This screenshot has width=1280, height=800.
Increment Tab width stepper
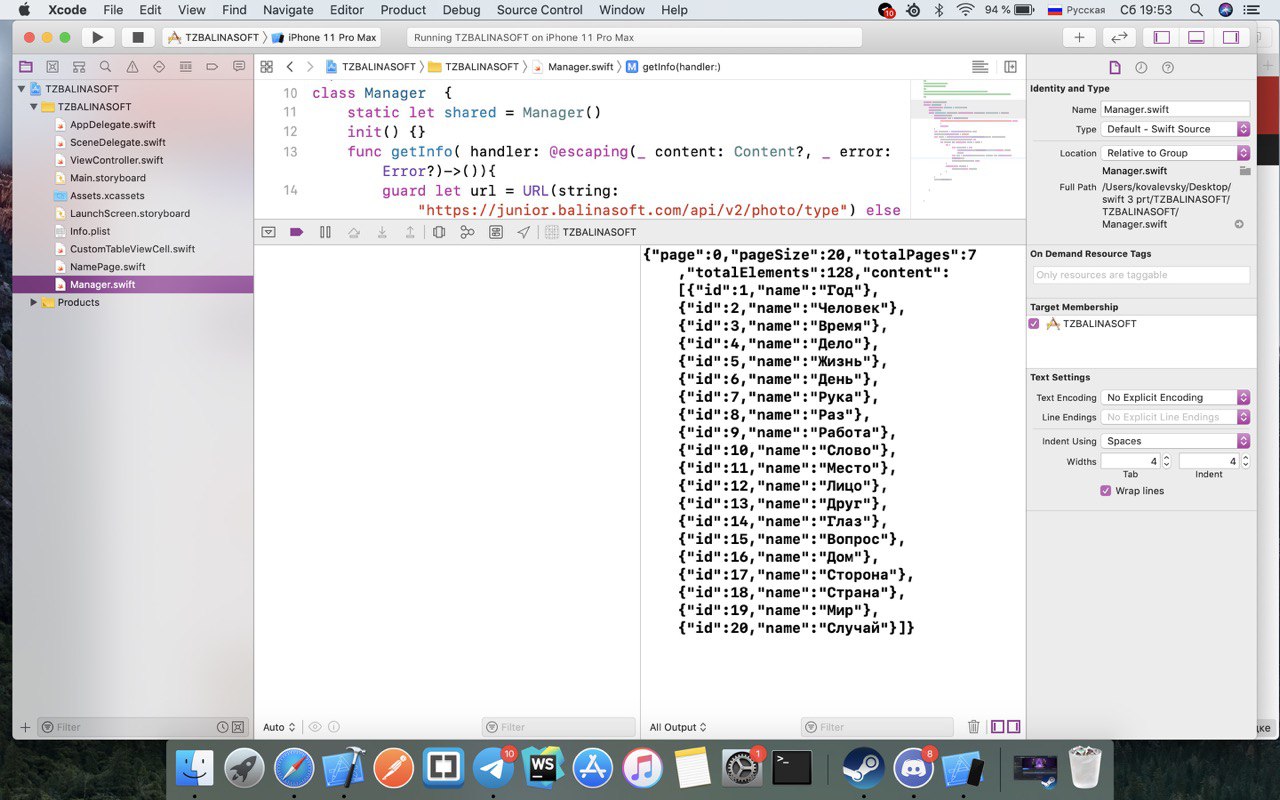(1166, 458)
